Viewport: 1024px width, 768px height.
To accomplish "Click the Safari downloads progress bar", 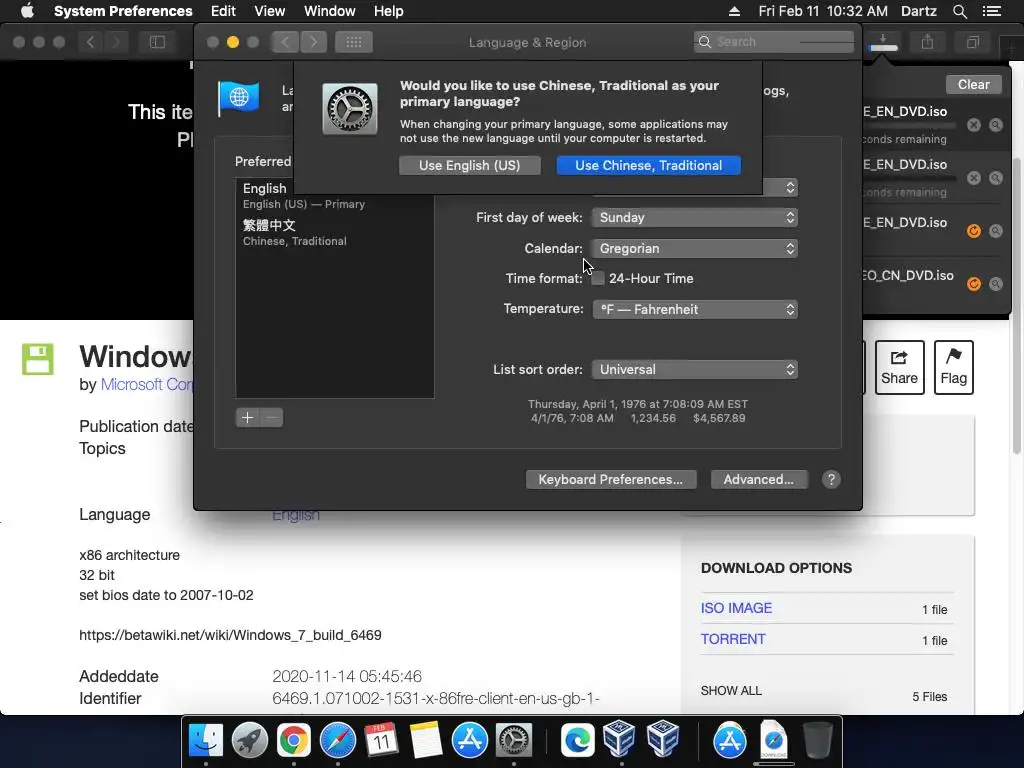I will point(883,48).
